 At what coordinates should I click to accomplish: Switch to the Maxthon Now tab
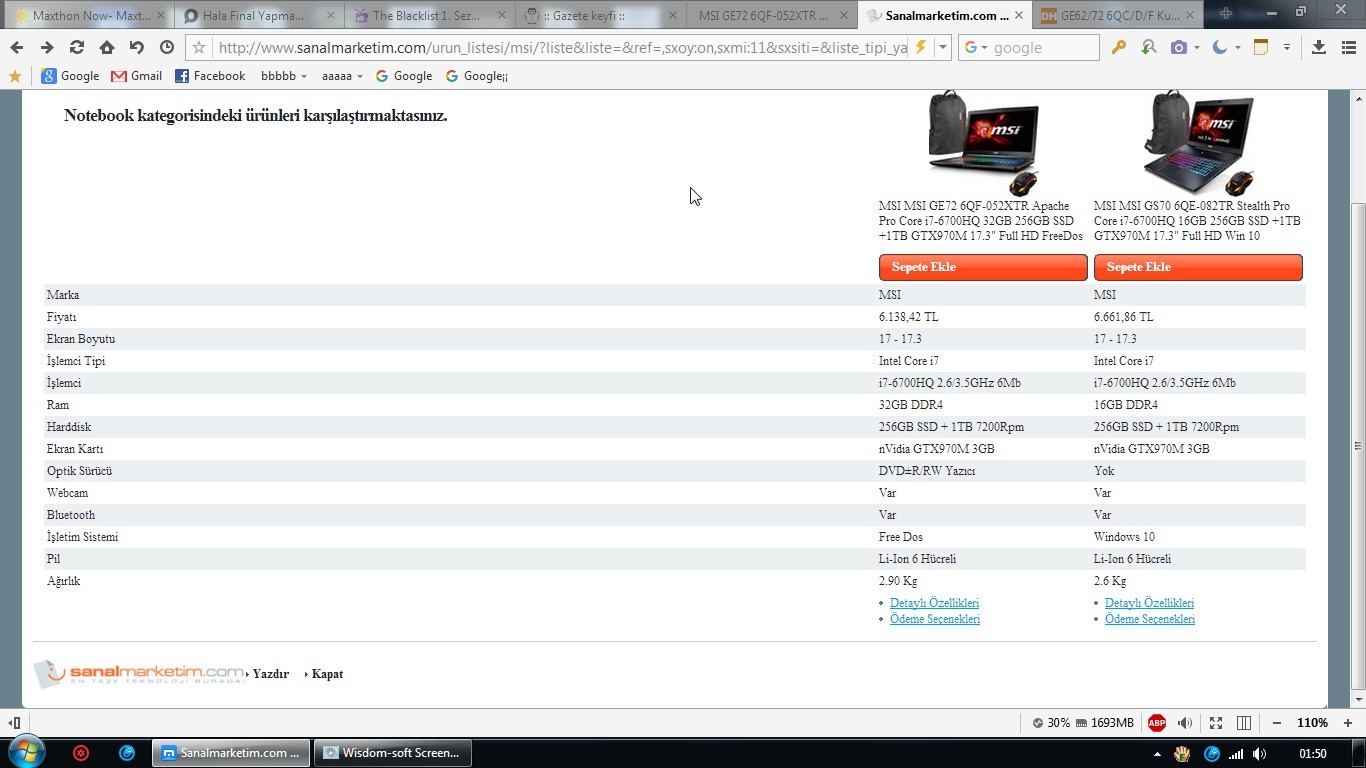pos(88,15)
